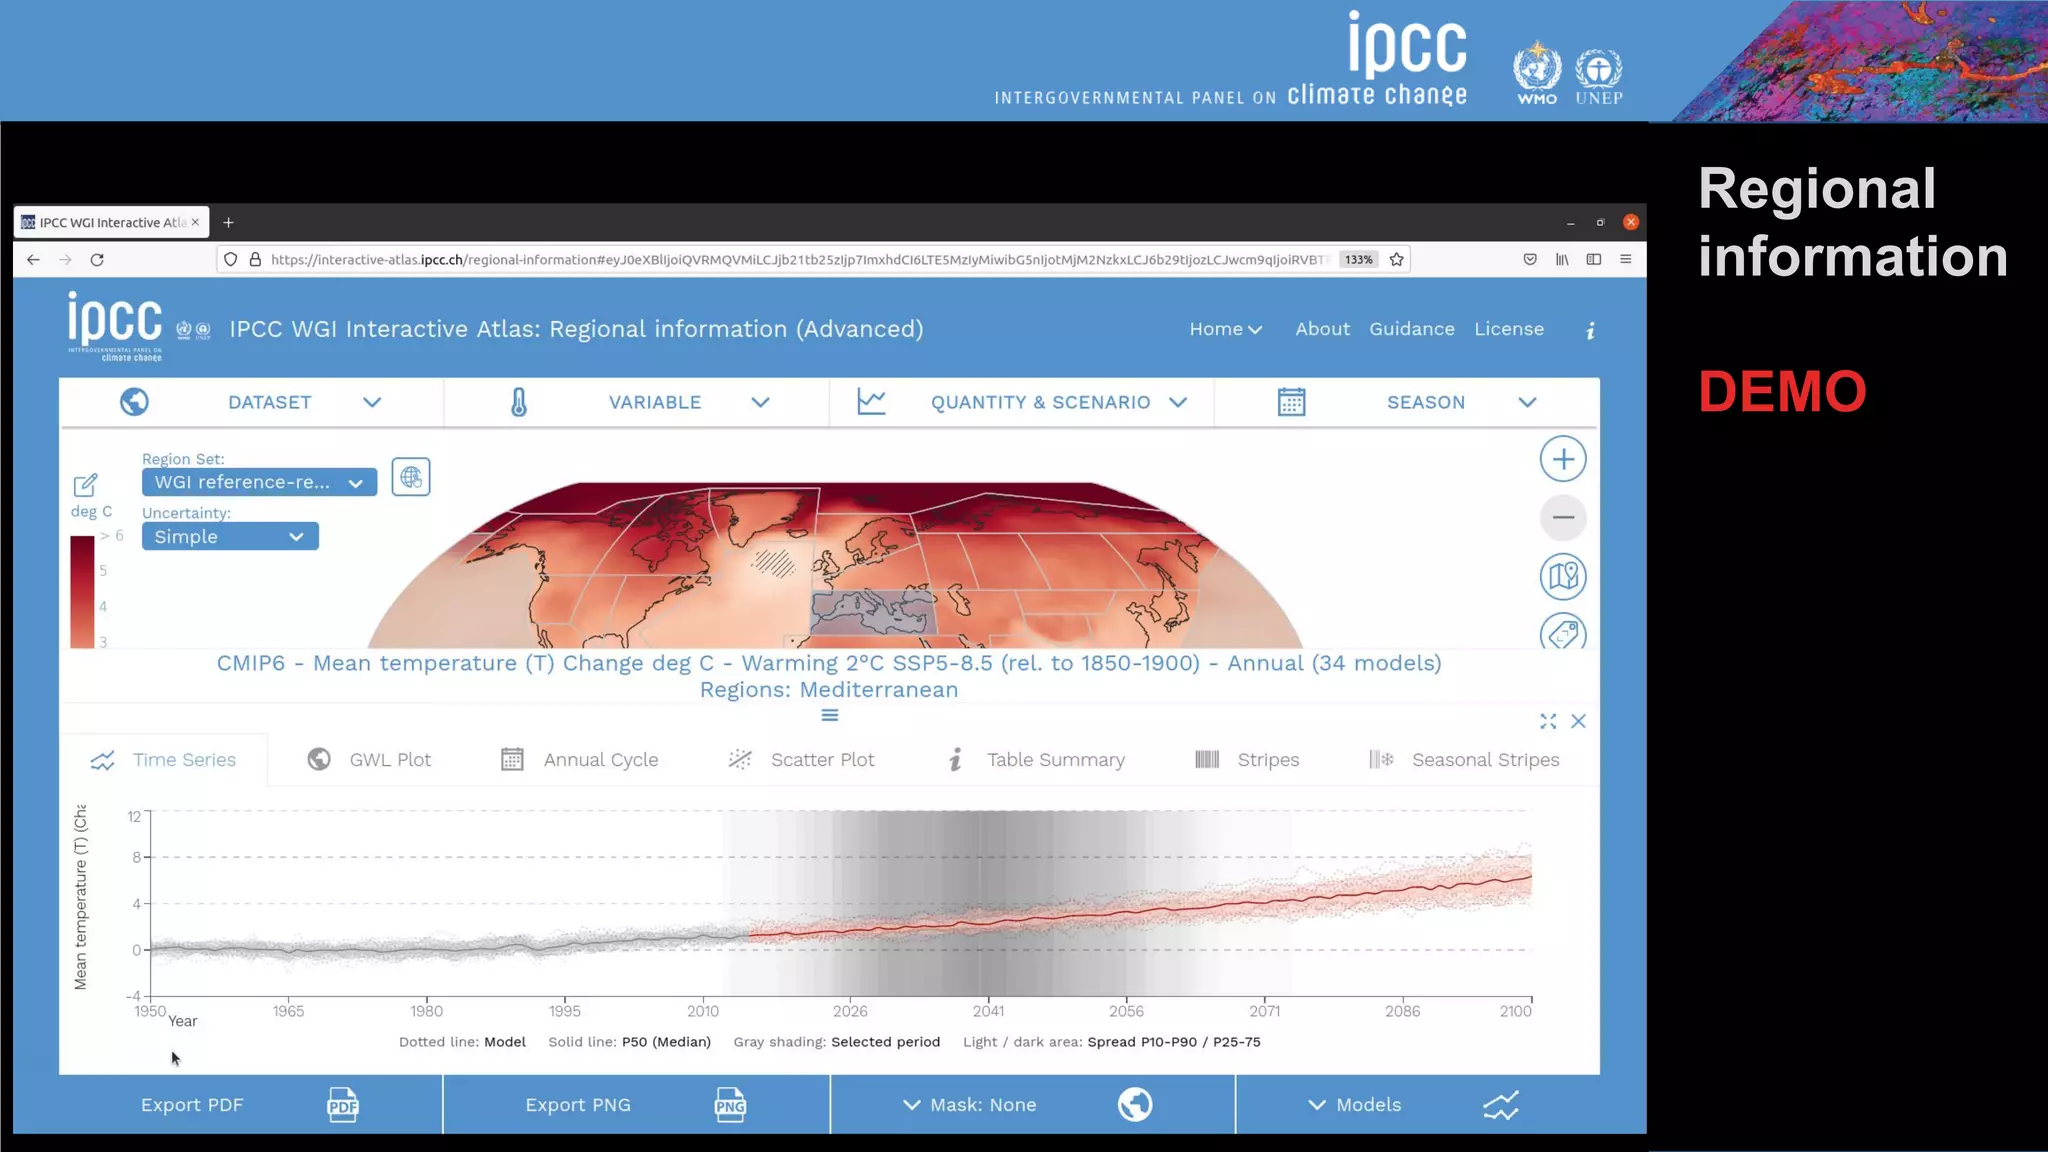Zoom out on the map
The height and width of the screenshot is (1152, 2048).
[x=1563, y=518]
